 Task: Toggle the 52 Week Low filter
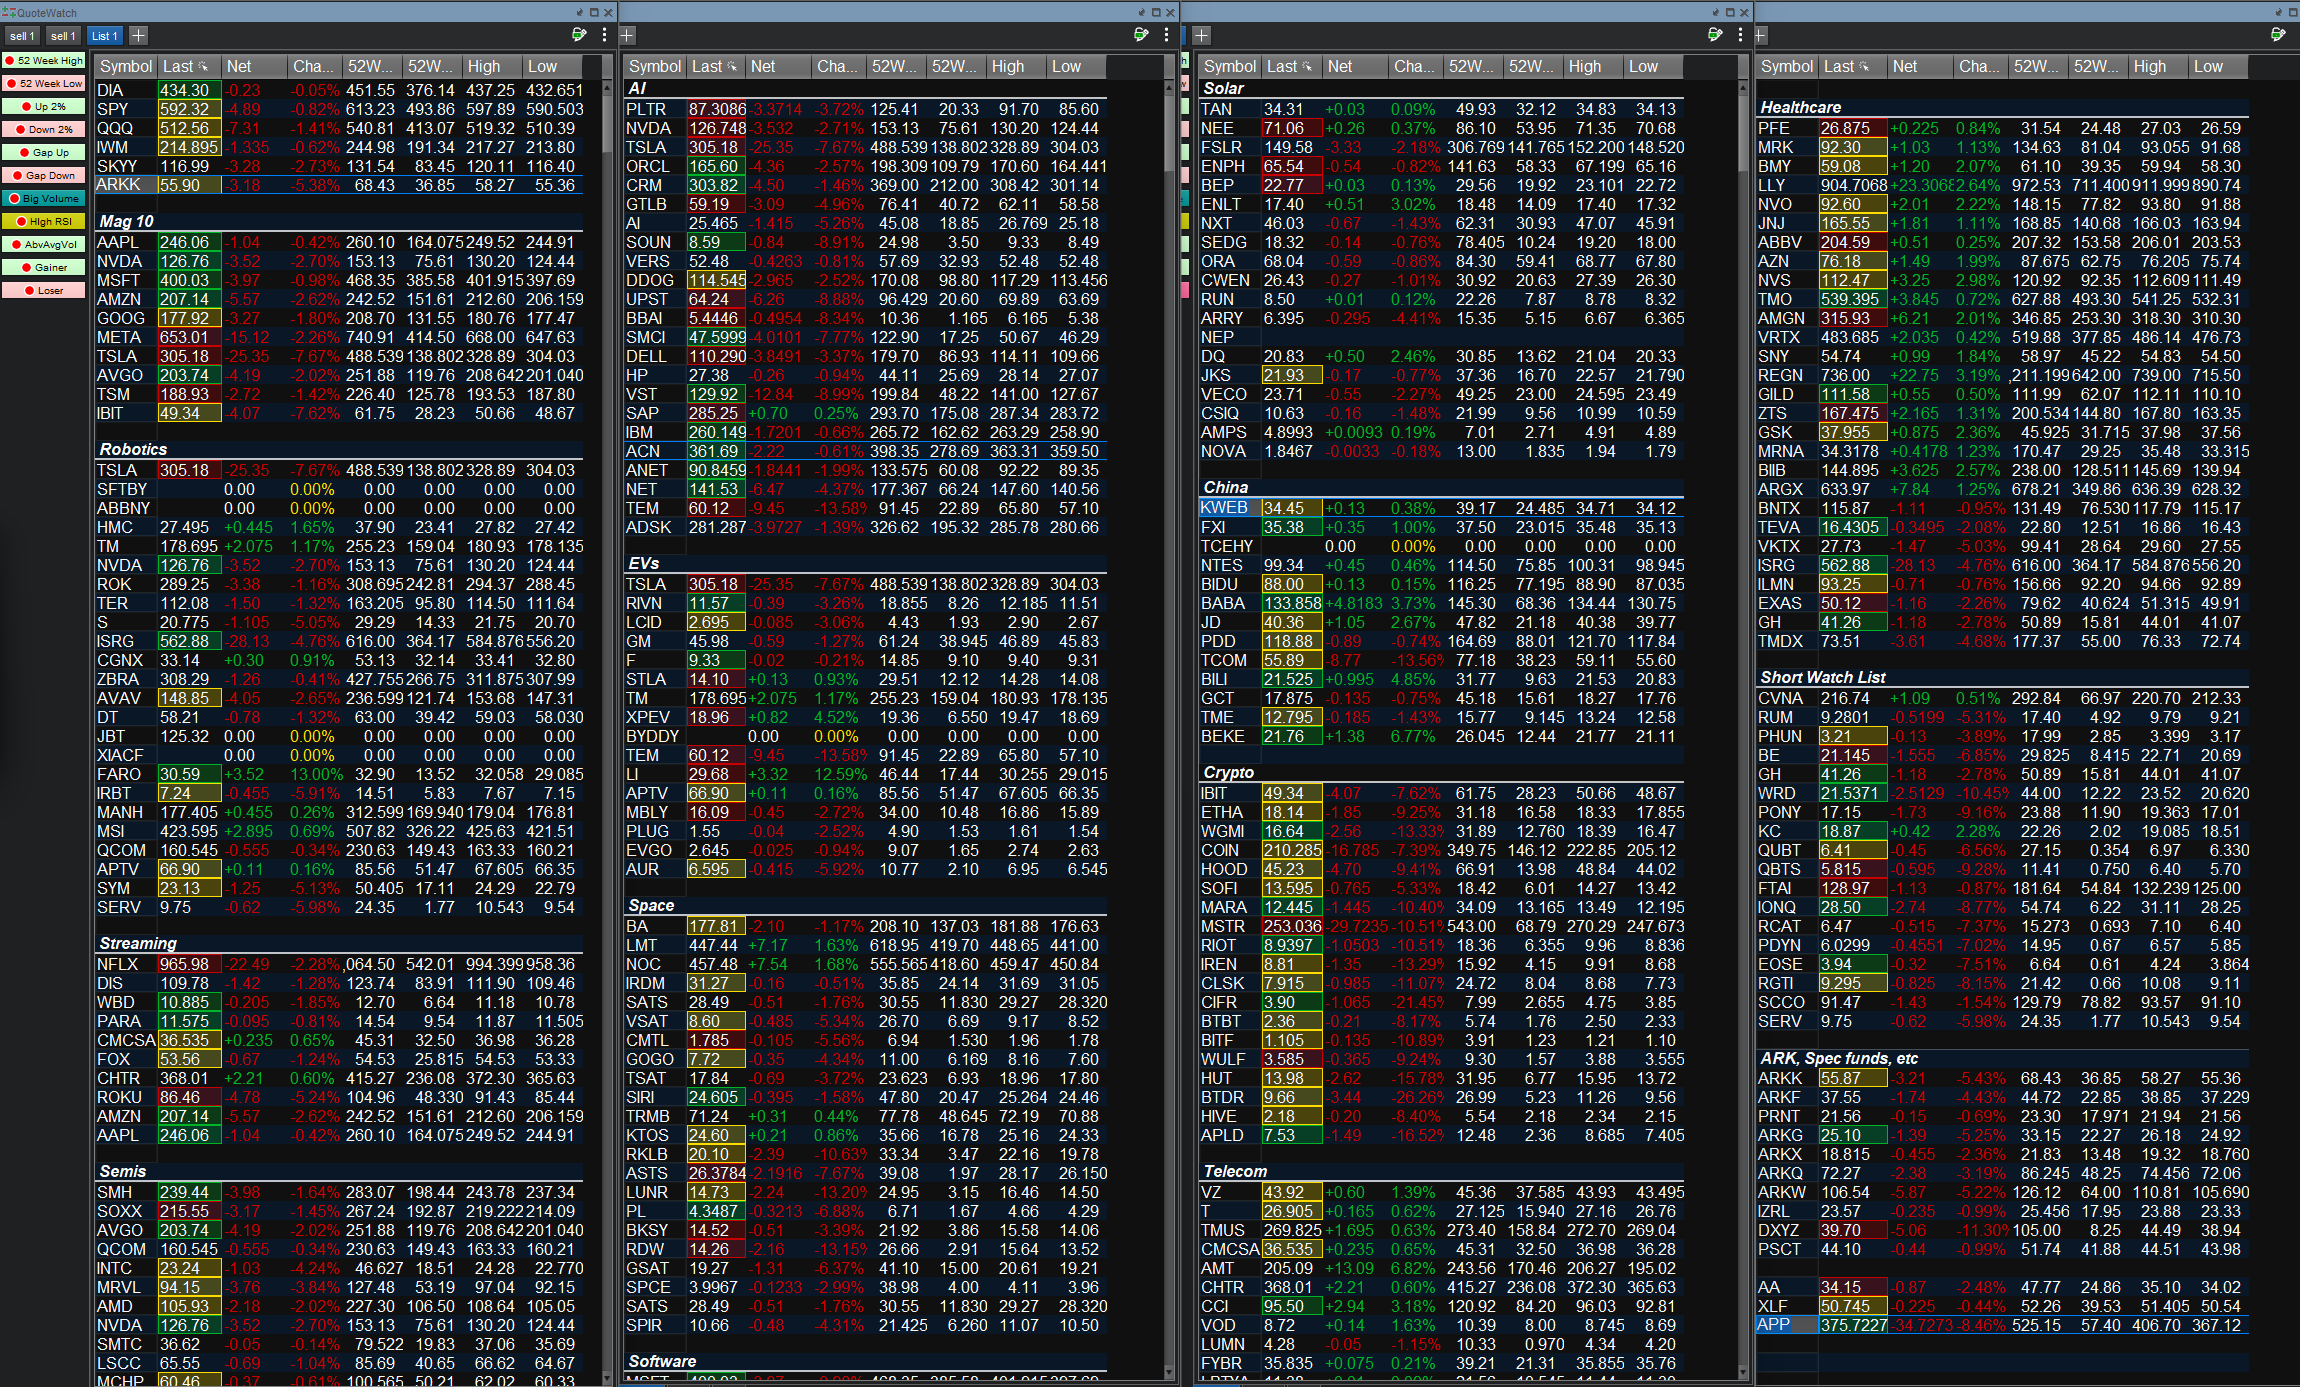click(x=44, y=84)
